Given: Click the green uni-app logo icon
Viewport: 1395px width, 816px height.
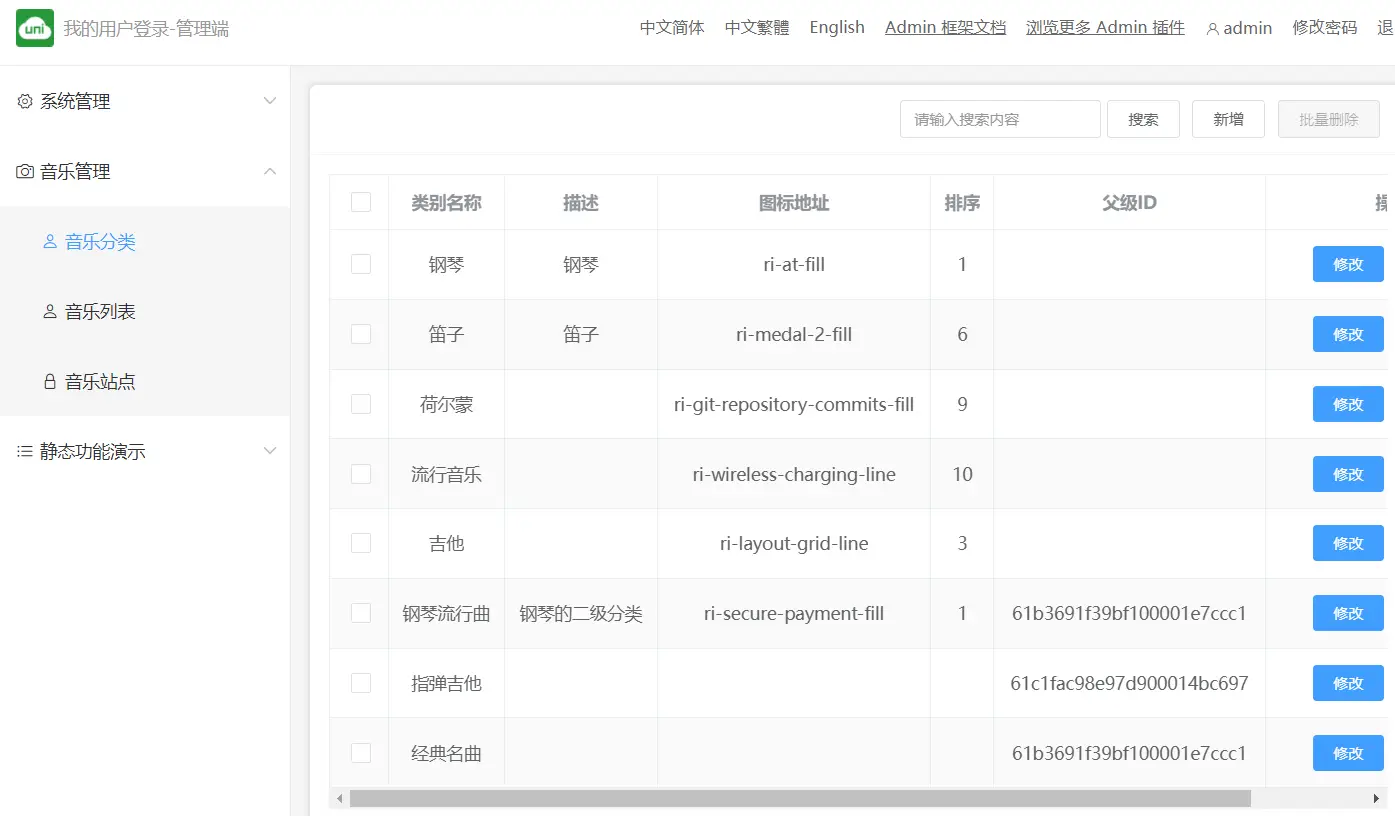Looking at the screenshot, I should point(35,28).
